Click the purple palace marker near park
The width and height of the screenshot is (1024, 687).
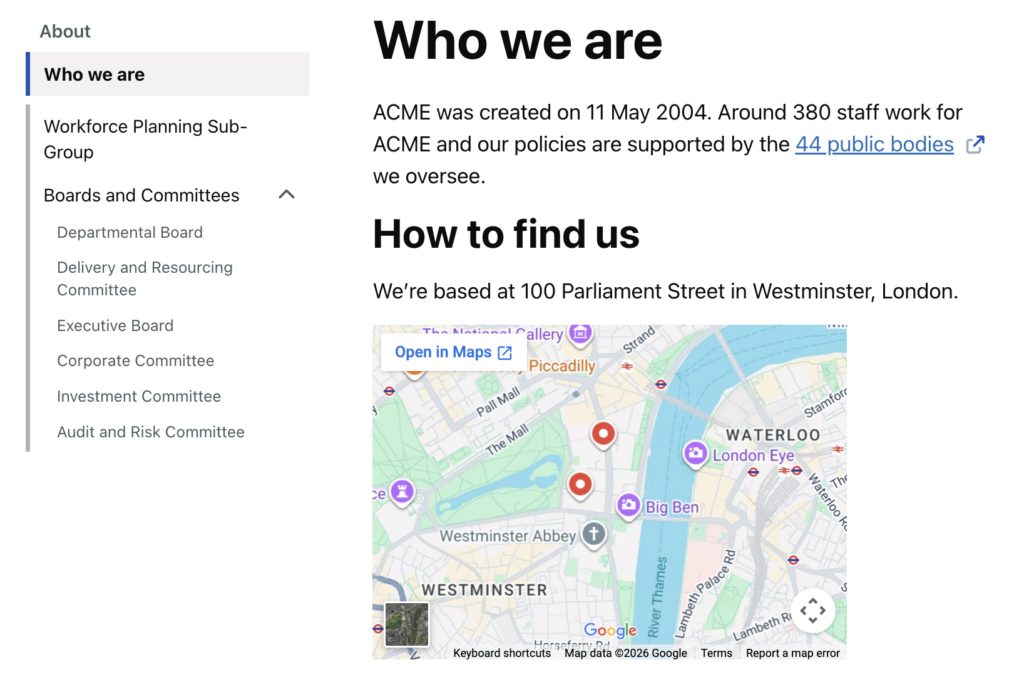click(402, 490)
